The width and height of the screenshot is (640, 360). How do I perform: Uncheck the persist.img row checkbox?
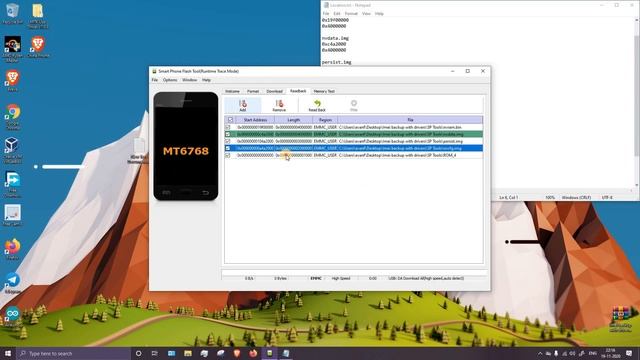pos(228,141)
